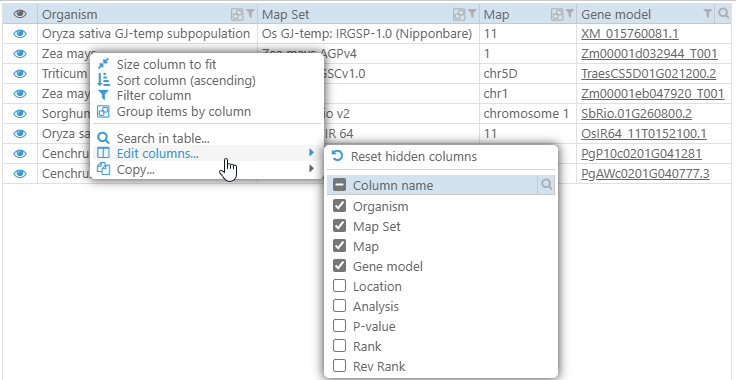Click the group icon in Map Set header
The image size is (736, 380).
459,15
